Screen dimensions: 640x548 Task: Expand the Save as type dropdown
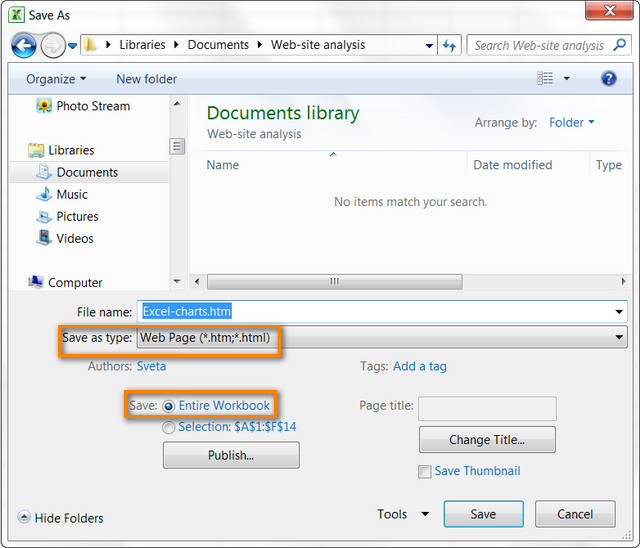point(620,338)
